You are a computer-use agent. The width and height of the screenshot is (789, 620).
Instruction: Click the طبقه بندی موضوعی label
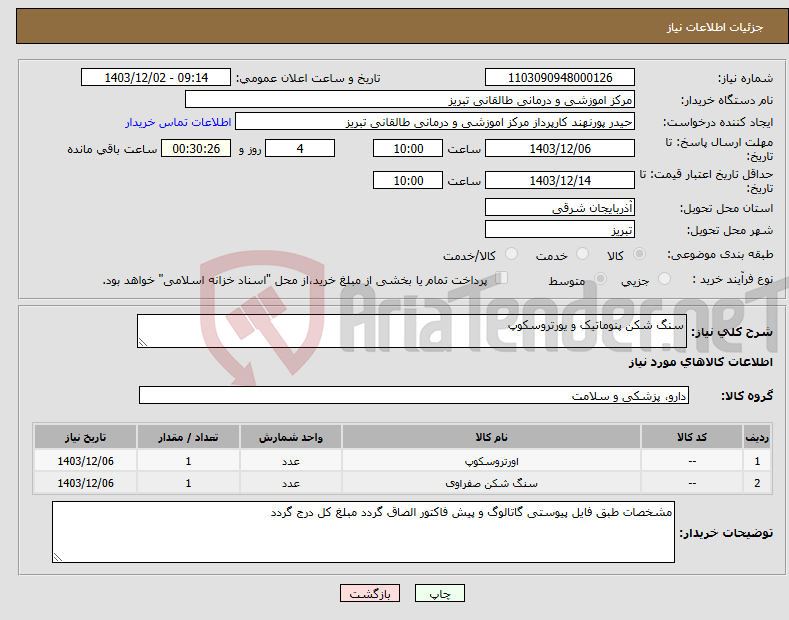click(720, 254)
